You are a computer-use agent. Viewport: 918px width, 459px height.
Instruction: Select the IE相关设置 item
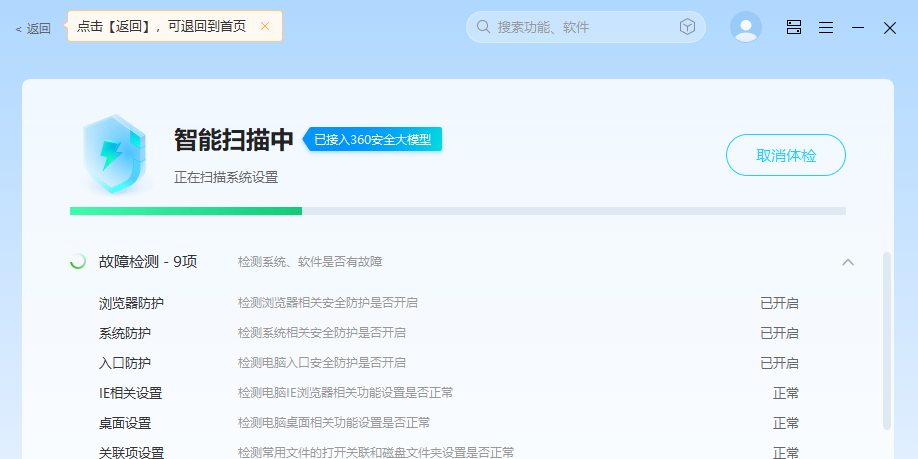(130, 393)
